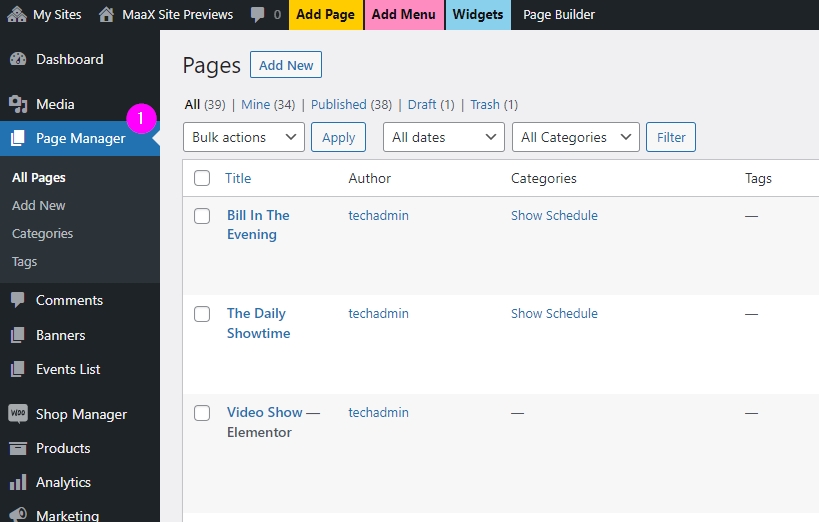Click the Products archive box icon

click(x=18, y=448)
